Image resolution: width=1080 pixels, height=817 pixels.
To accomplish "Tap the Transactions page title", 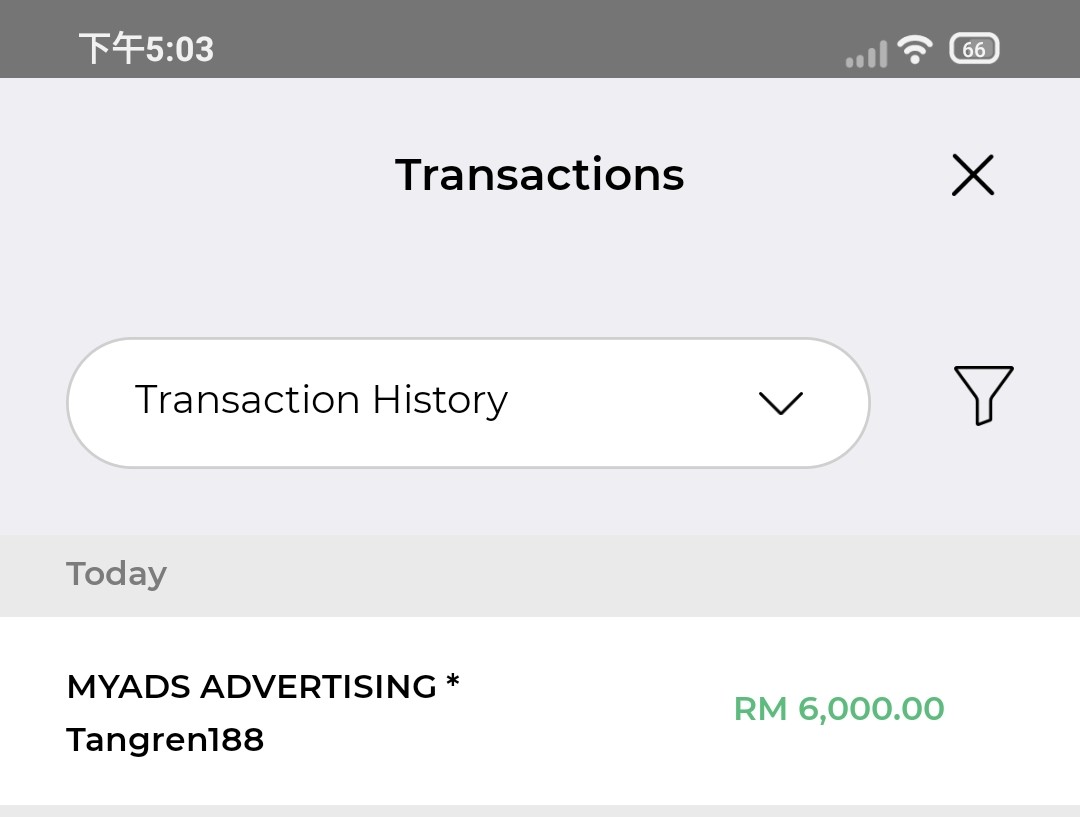I will [x=539, y=175].
